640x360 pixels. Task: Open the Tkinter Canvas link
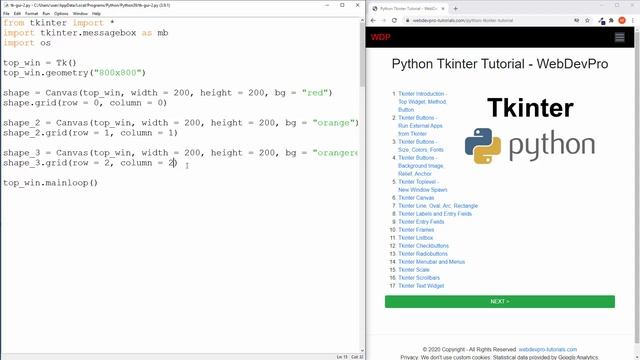click(416, 198)
